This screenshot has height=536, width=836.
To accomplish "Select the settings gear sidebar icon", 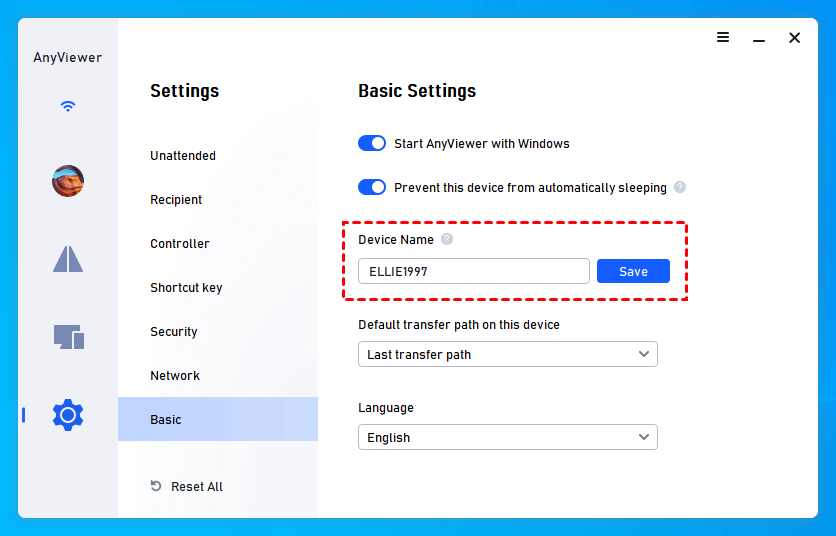I will (x=68, y=414).
